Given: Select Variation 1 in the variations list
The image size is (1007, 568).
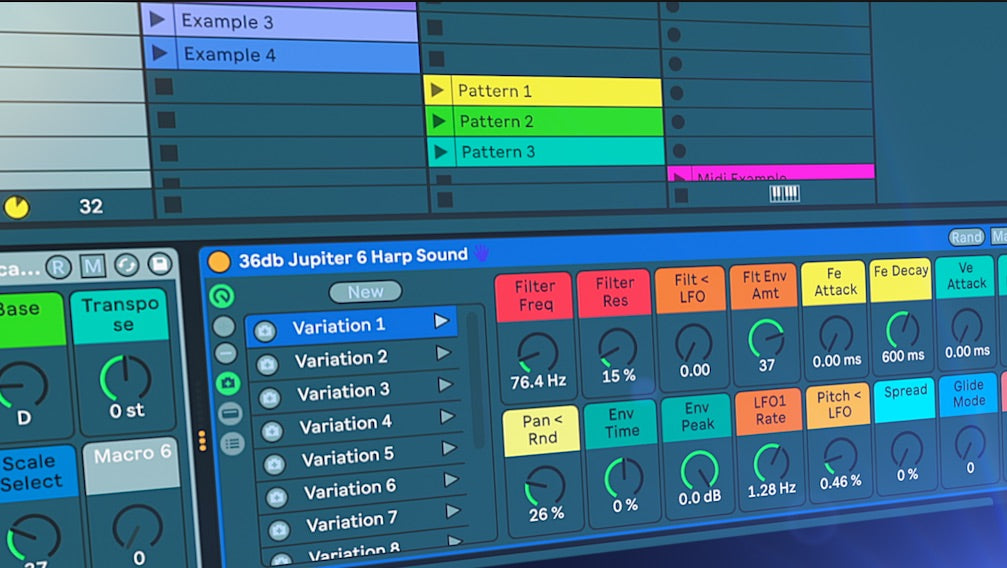Looking at the screenshot, I should [x=338, y=326].
